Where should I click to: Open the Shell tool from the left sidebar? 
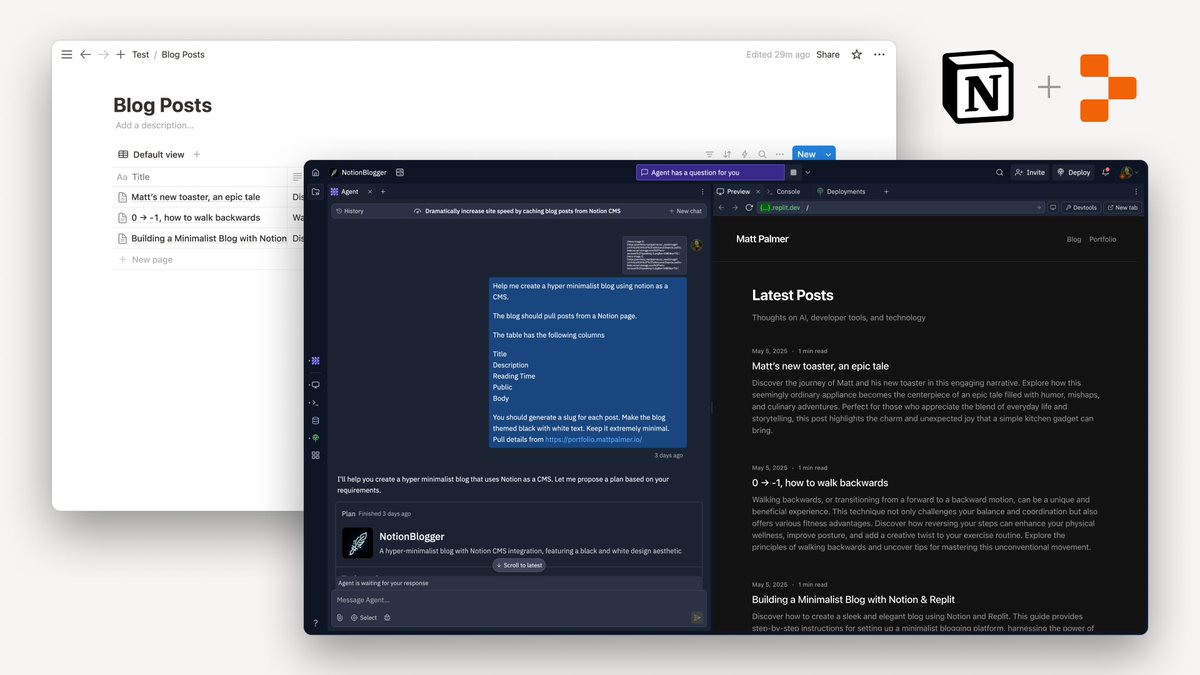[x=315, y=402]
